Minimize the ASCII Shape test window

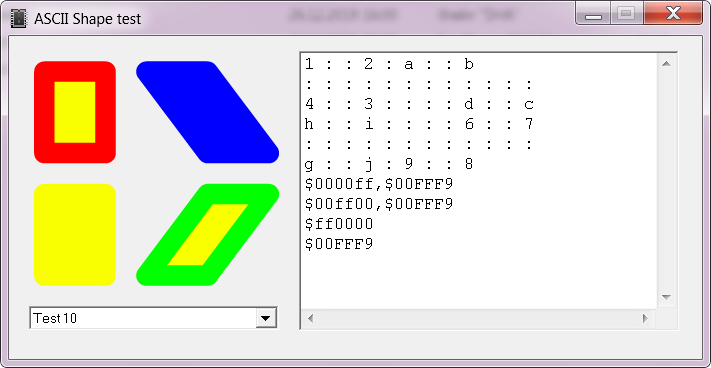click(x=593, y=14)
